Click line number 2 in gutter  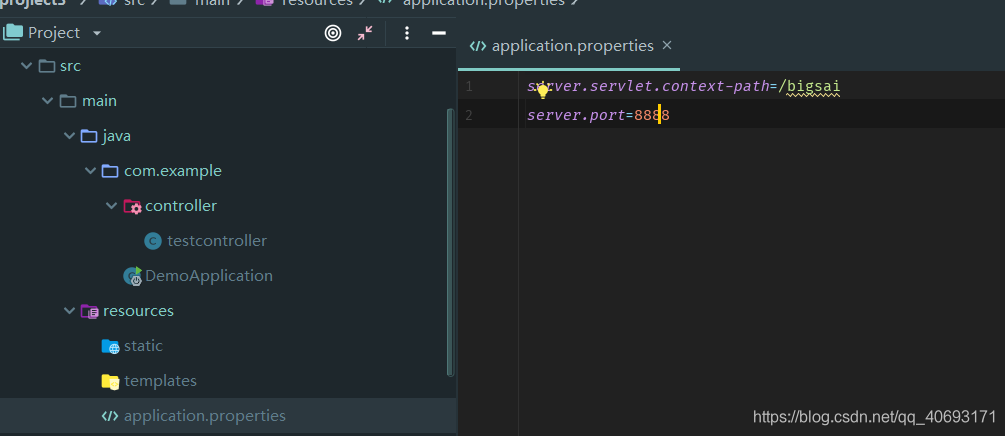tap(469, 115)
